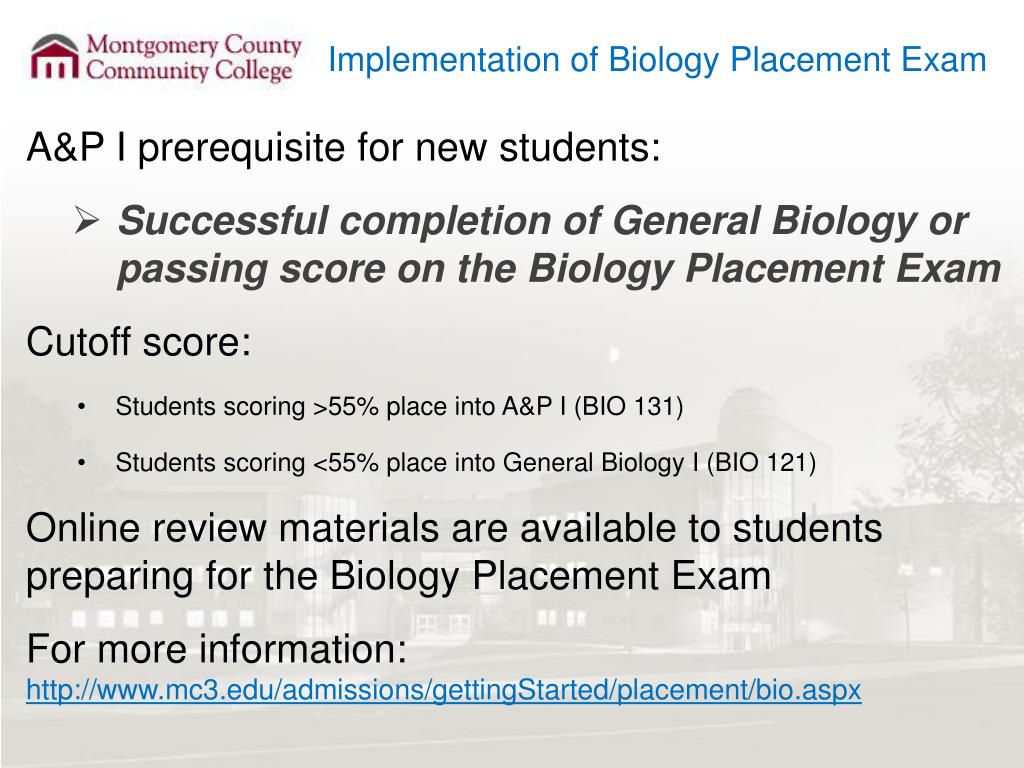Click the Online review materials paragraph
Image resolution: width=1024 pixels, height=768 pixels.
(454, 552)
